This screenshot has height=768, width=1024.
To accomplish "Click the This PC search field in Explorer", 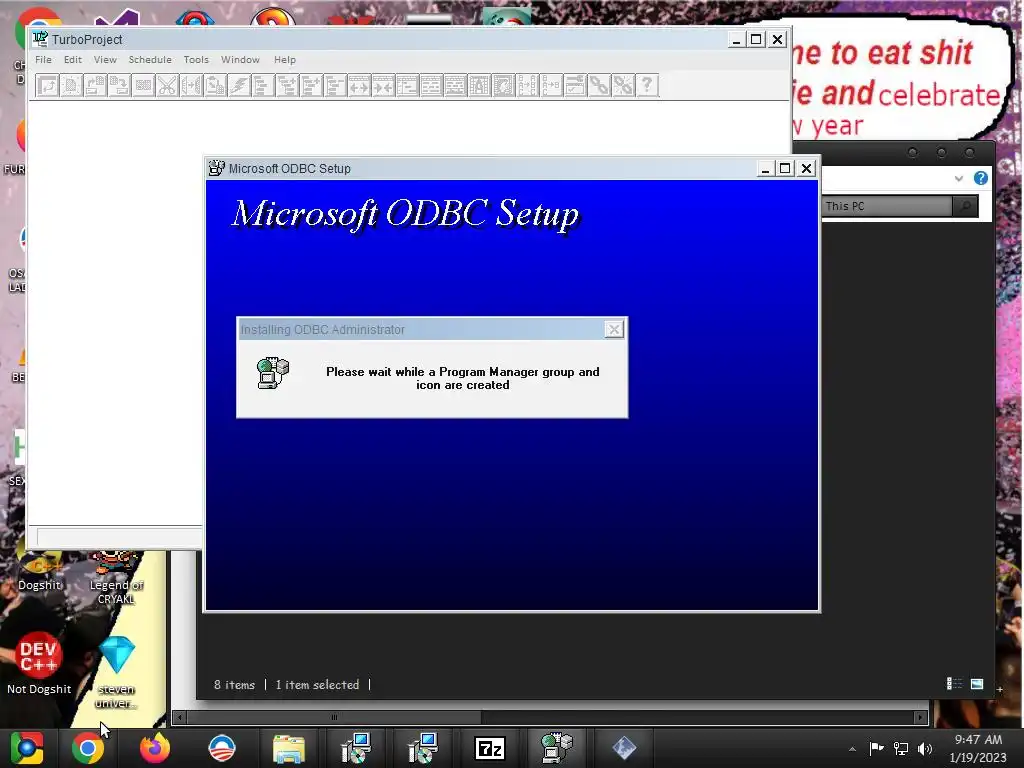I will point(887,206).
